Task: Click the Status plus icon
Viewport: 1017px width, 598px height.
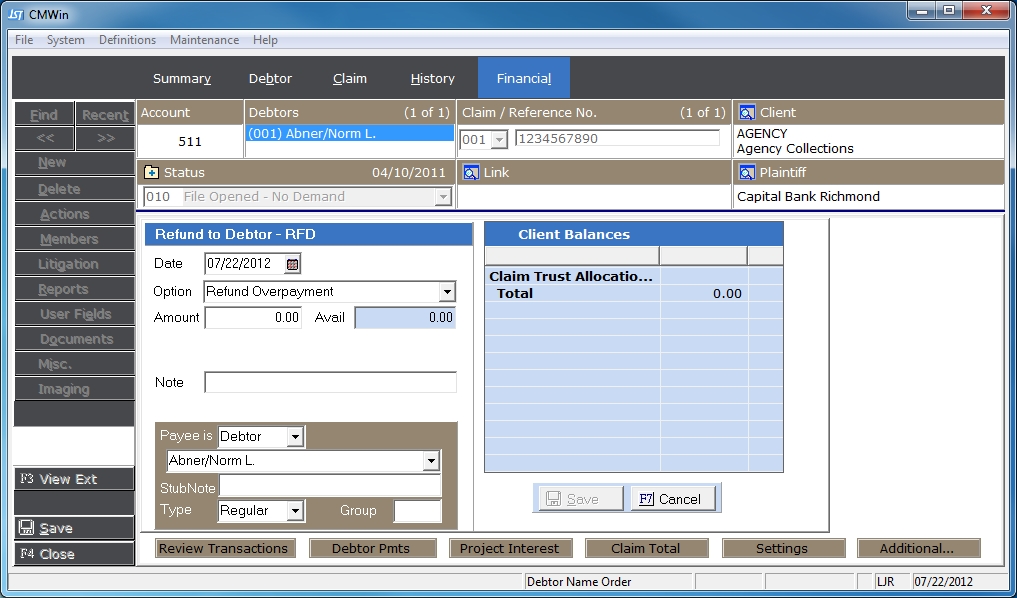Action: [x=152, y=172]
